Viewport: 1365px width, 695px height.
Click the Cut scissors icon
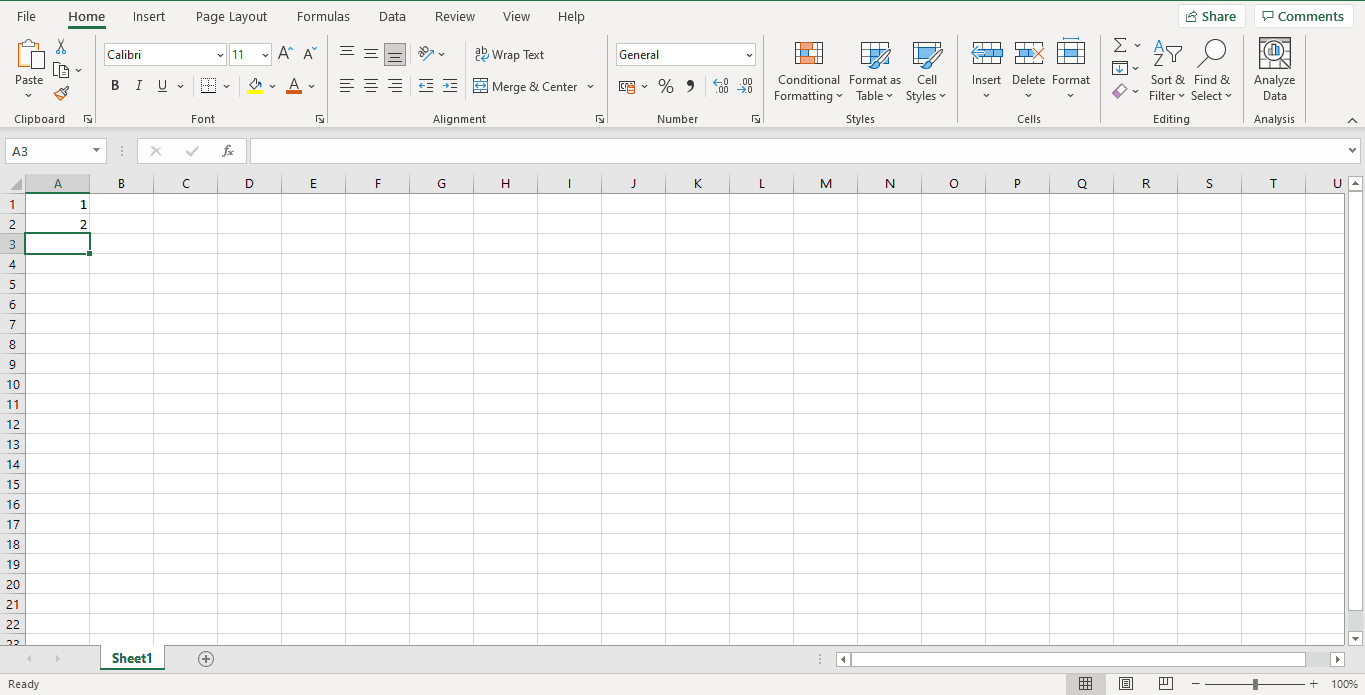coord(61,47)
